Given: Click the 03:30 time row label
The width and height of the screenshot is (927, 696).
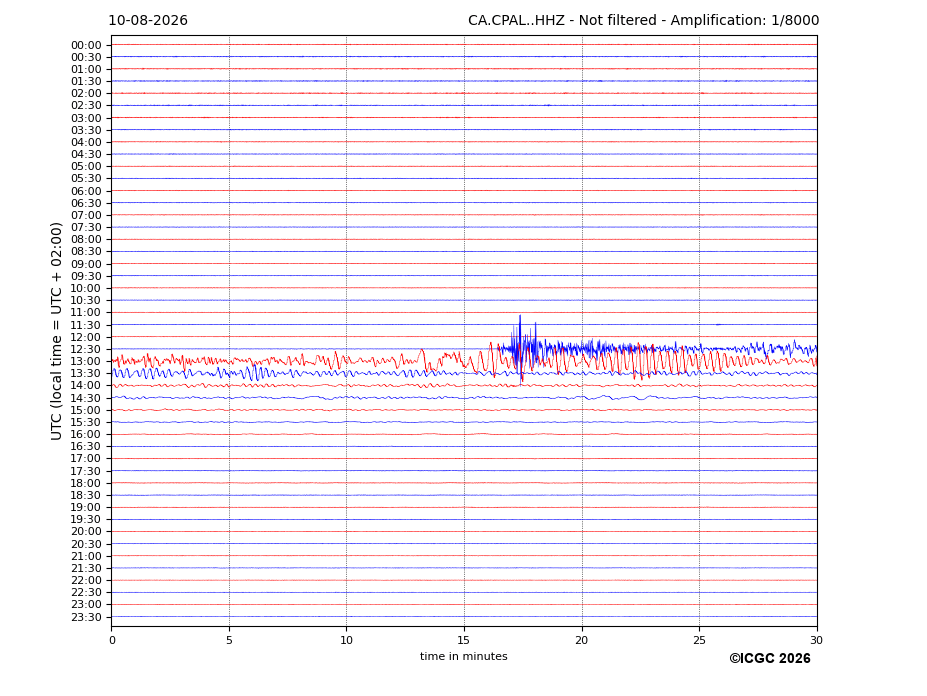Looking at the screenshot, I should coord(86,130).
